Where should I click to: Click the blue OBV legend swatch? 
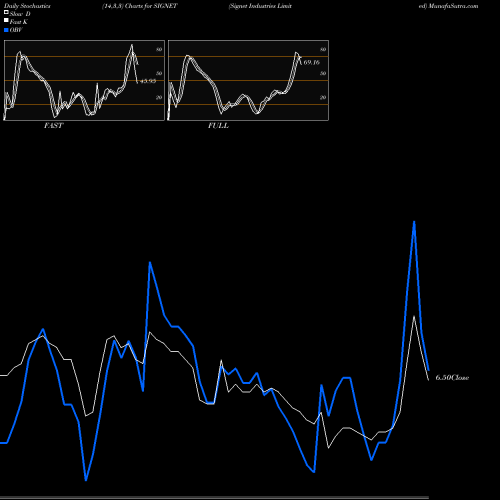click(6, 30)
